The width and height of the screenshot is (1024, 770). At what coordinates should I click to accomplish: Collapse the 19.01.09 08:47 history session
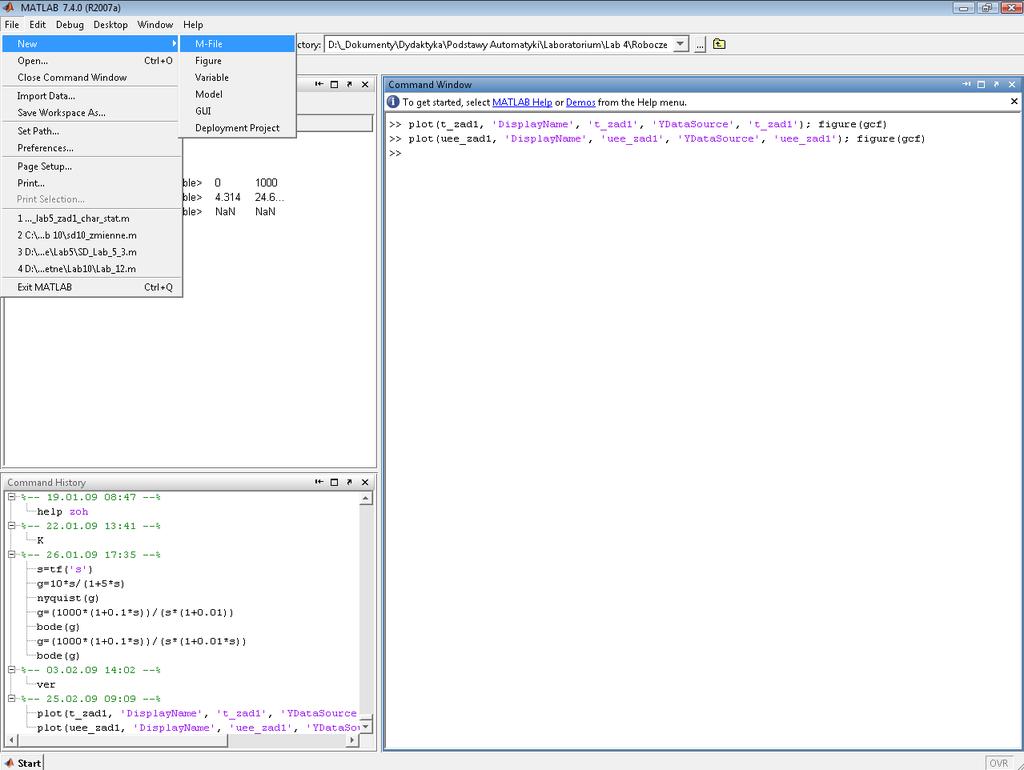(x=11, y=497)
